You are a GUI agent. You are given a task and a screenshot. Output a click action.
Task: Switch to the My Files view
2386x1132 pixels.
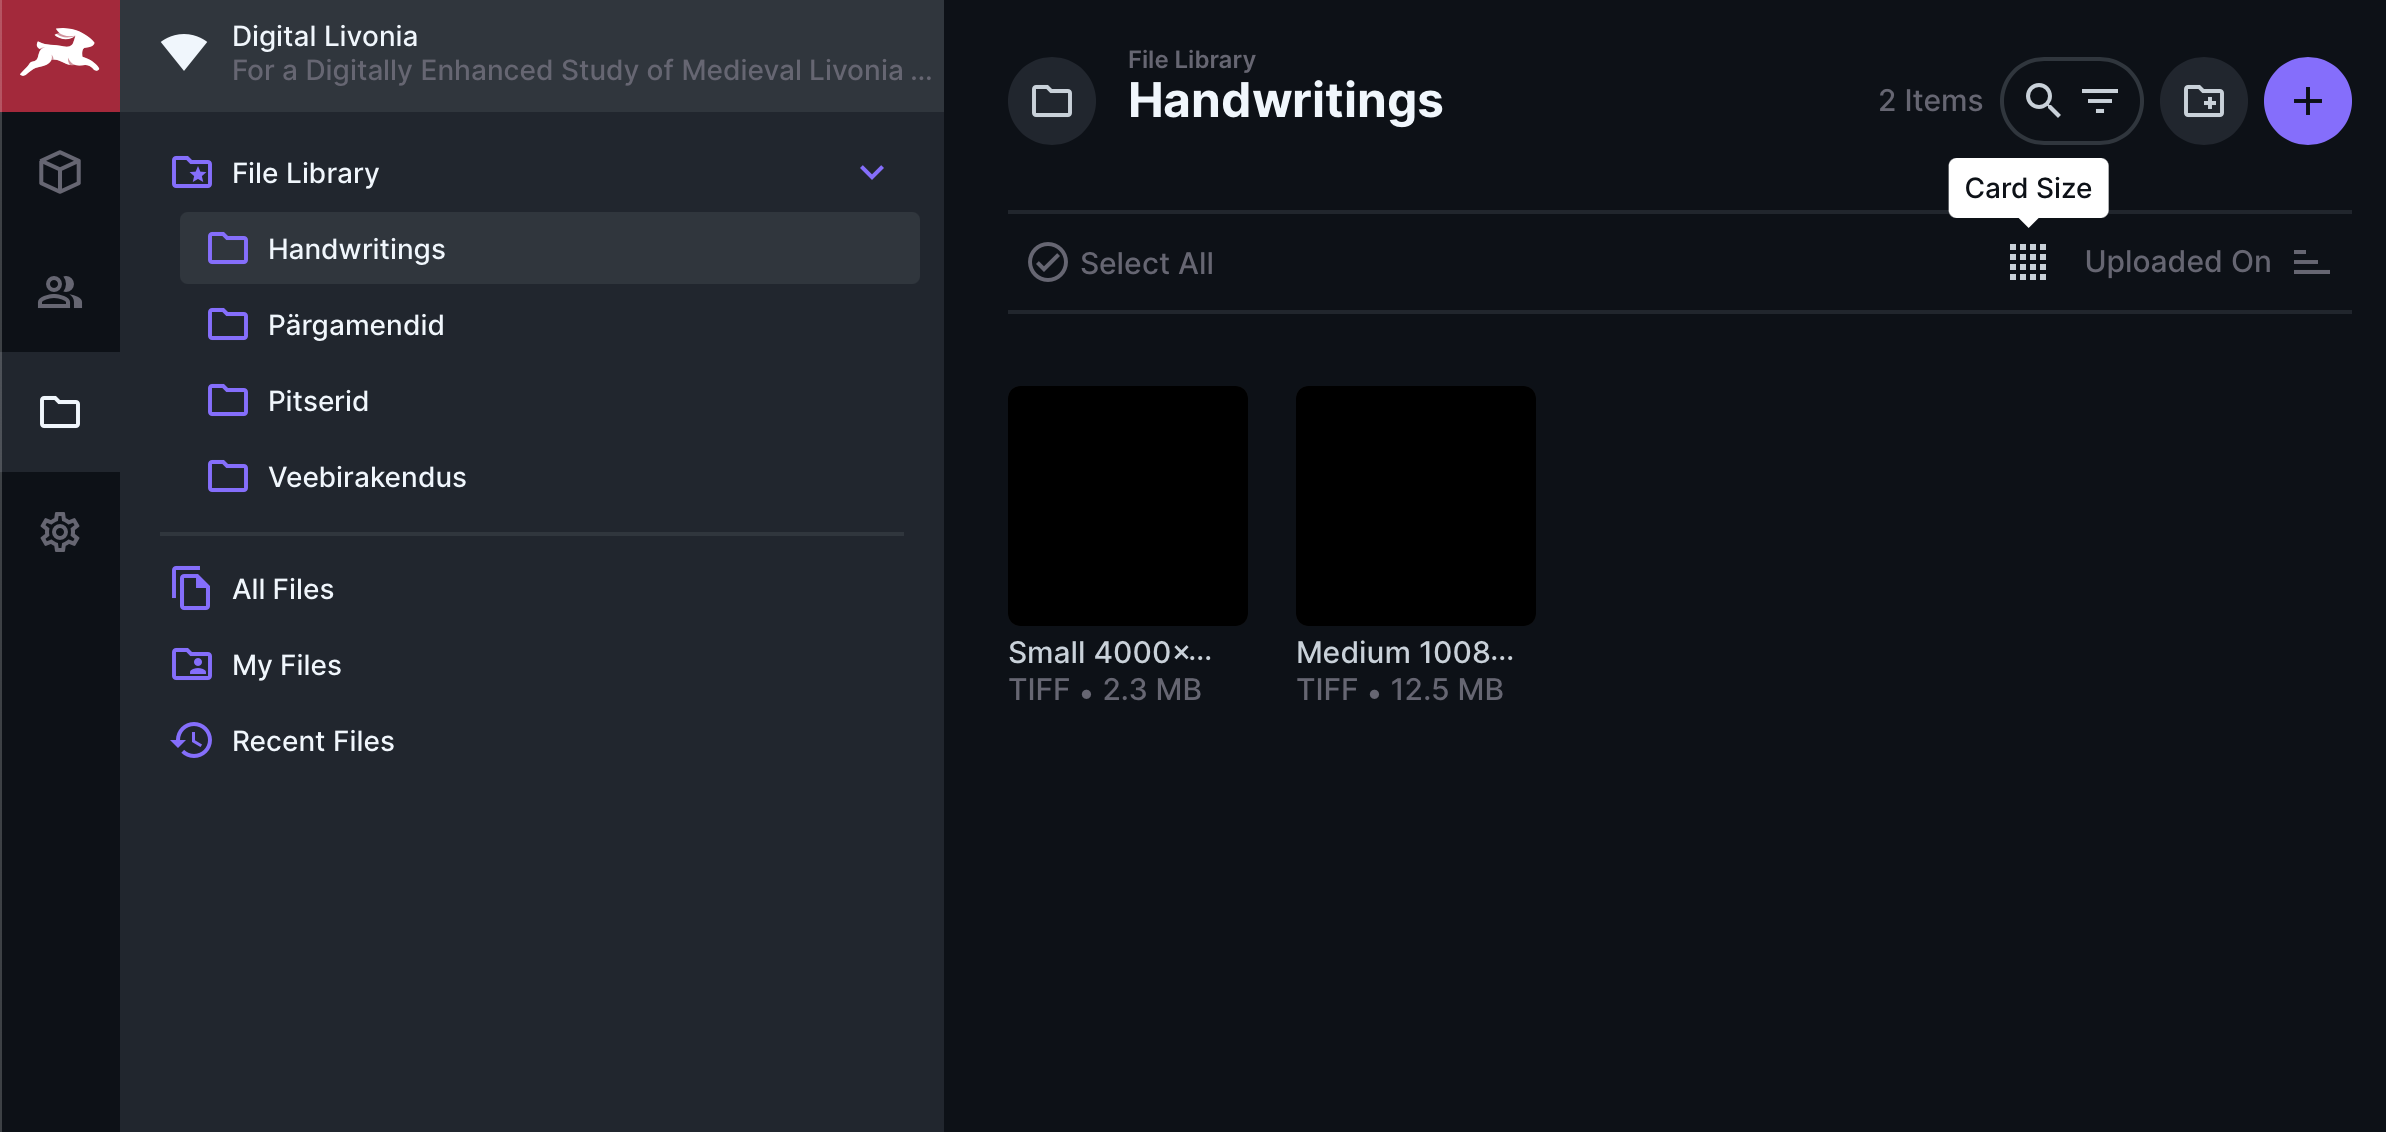pyautogui.click(x=286, y=664)
